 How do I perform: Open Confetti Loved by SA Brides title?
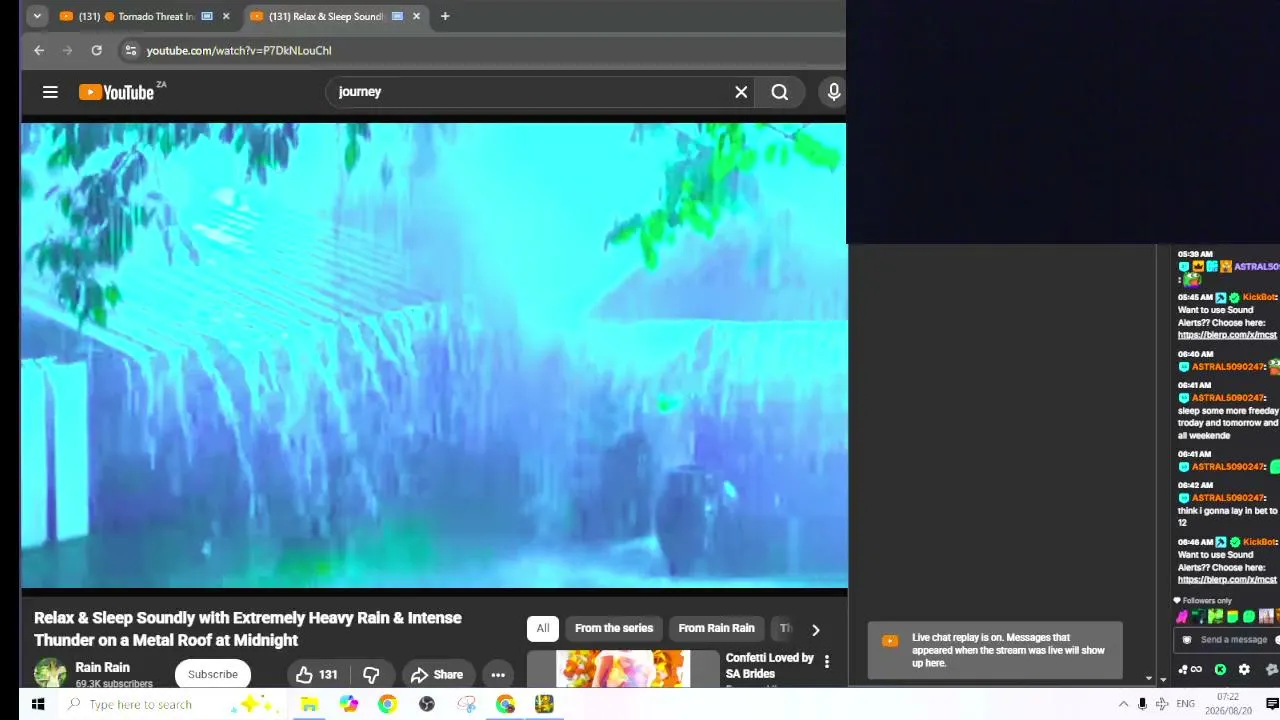pyautogui.click(x=769, y=665)
